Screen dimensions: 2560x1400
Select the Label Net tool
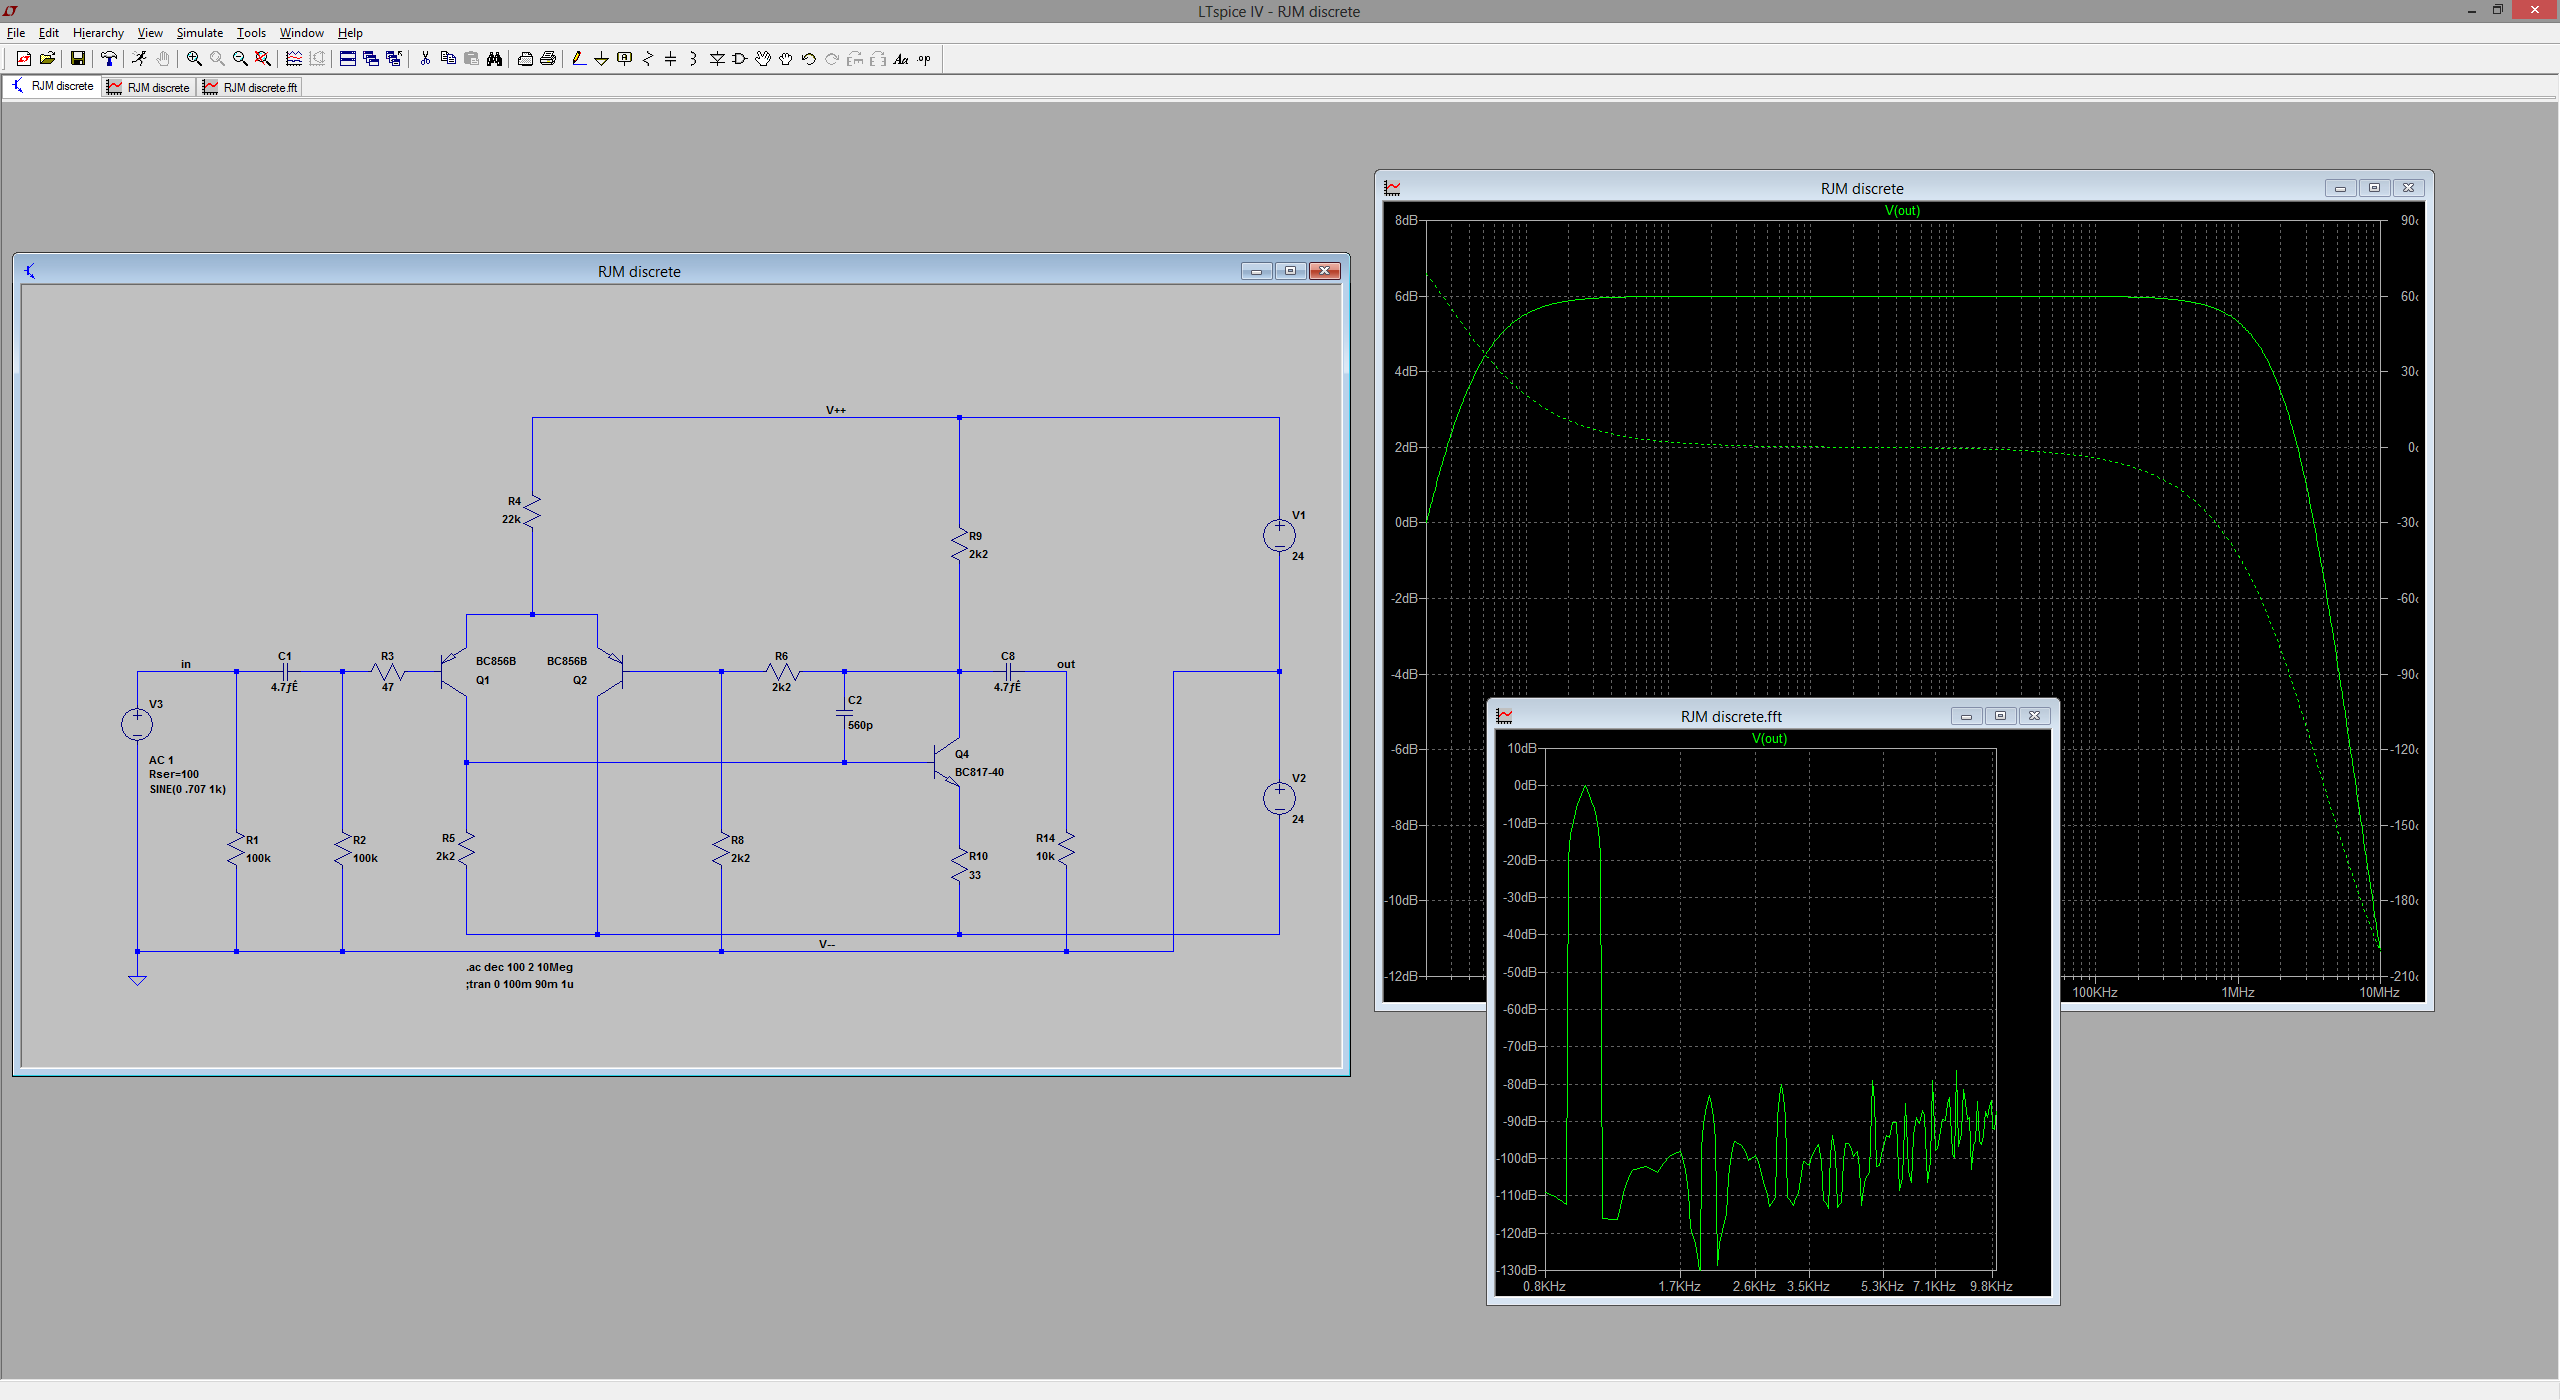click(625, 59)
